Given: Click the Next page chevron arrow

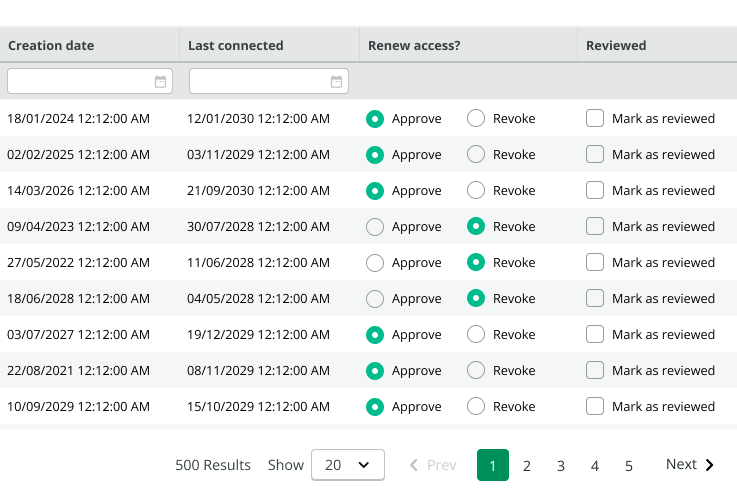Looking at the screenshot, I should (x=710, y=465).
